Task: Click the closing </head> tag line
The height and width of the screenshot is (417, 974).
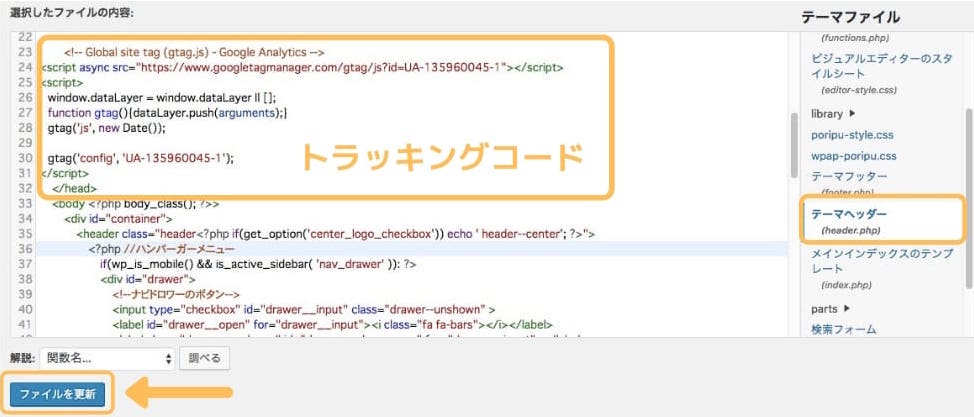Action: click(x=75, y=188)
